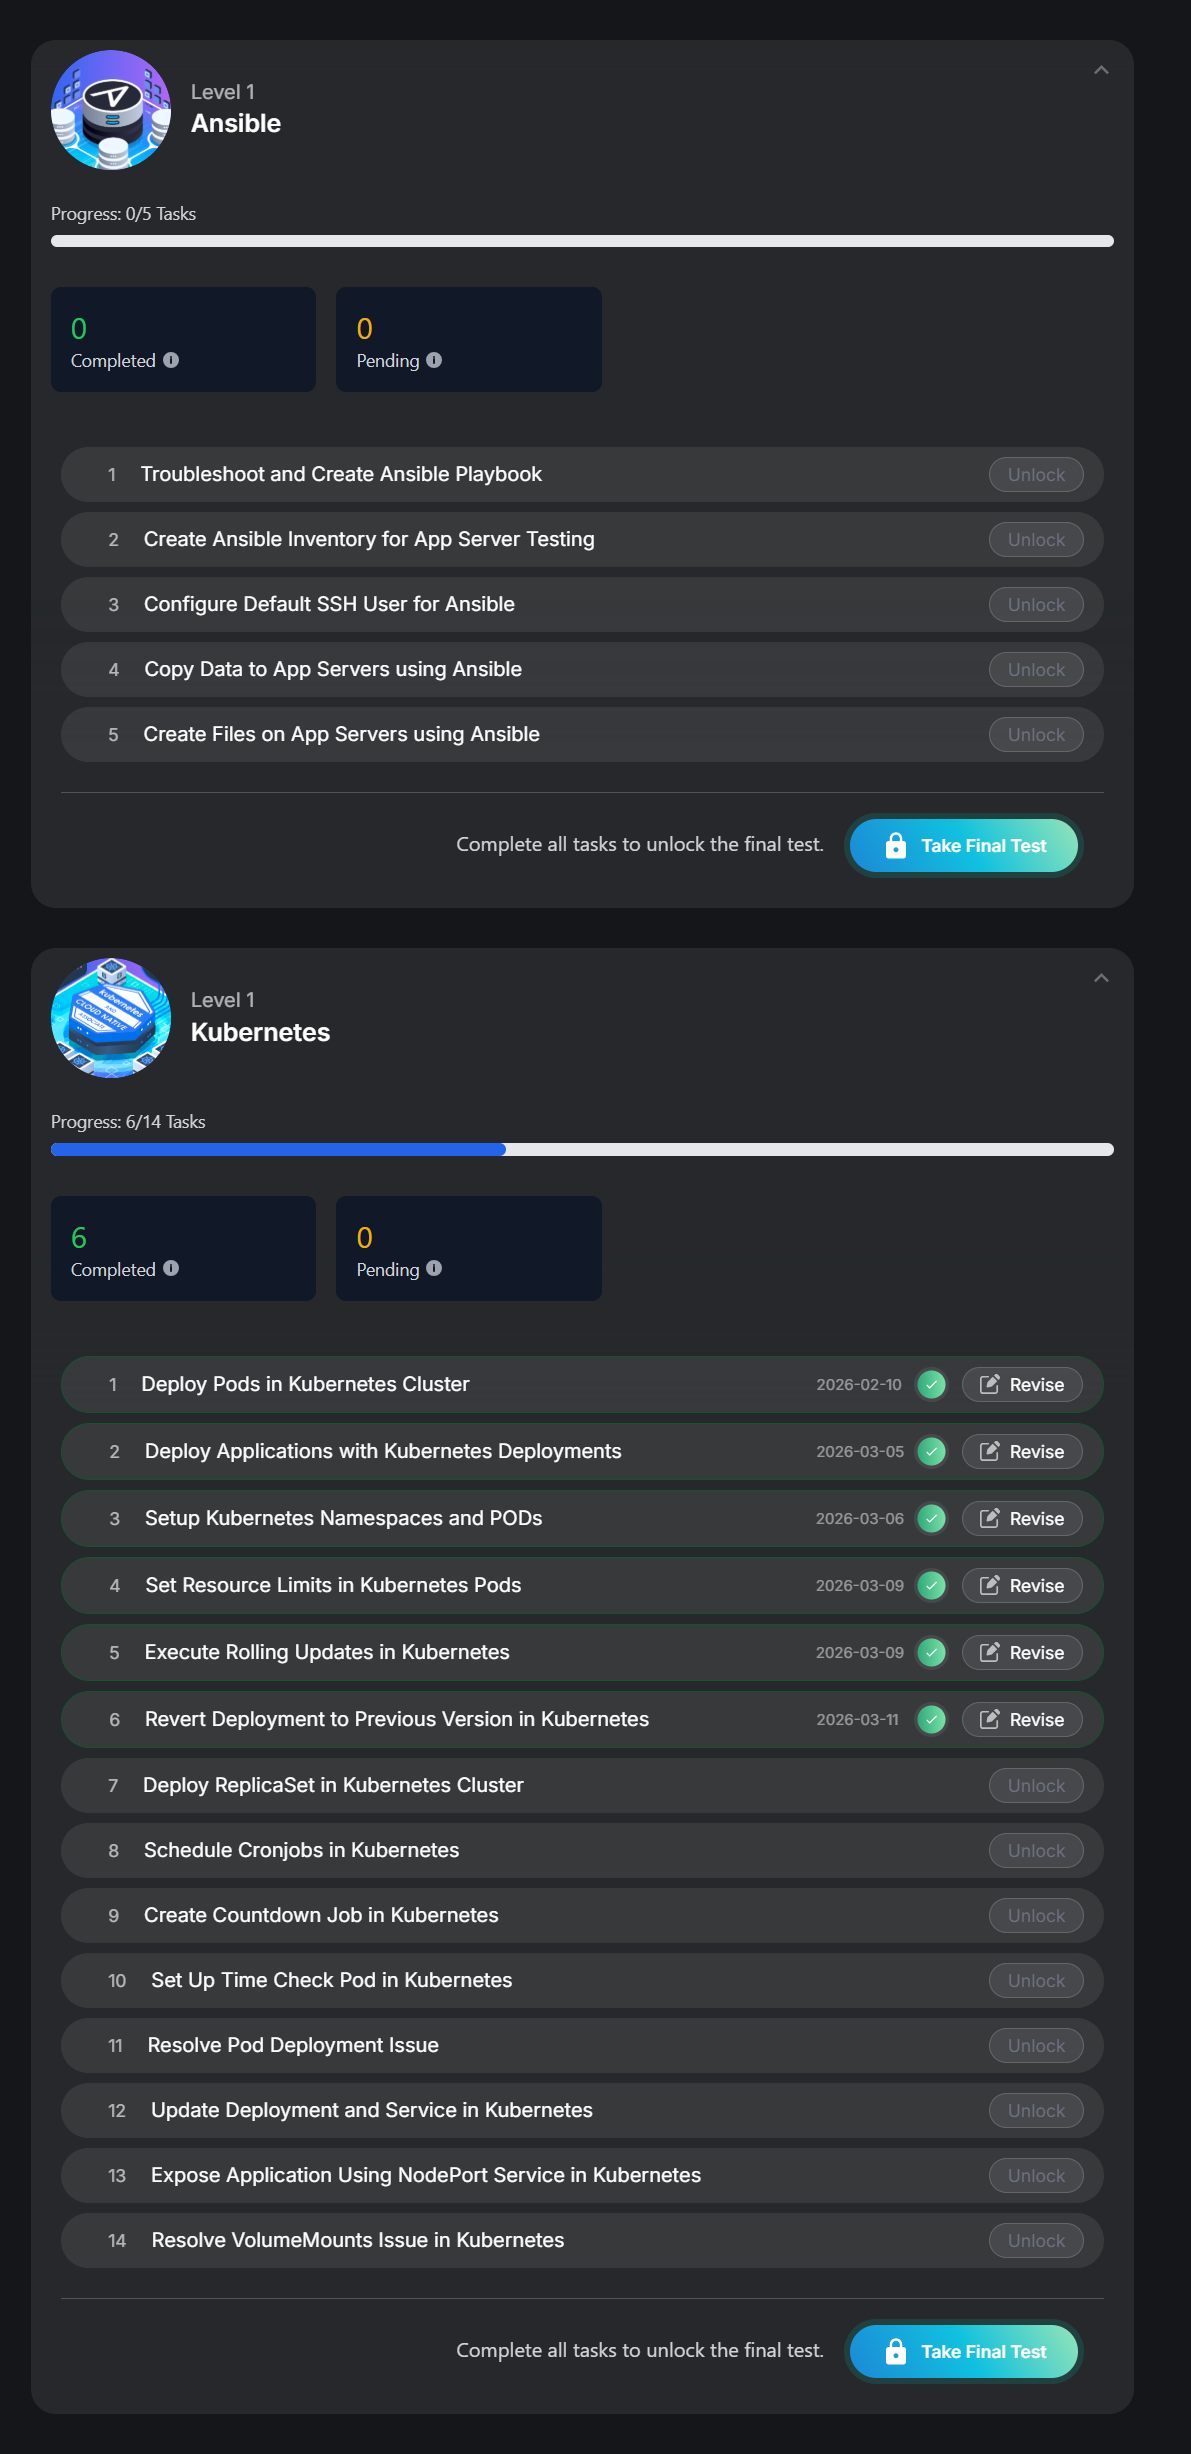1191x2454 pixels.
Task: Click info icon next to Kubernetes Completed
Action: click(x=171, y=1268)
